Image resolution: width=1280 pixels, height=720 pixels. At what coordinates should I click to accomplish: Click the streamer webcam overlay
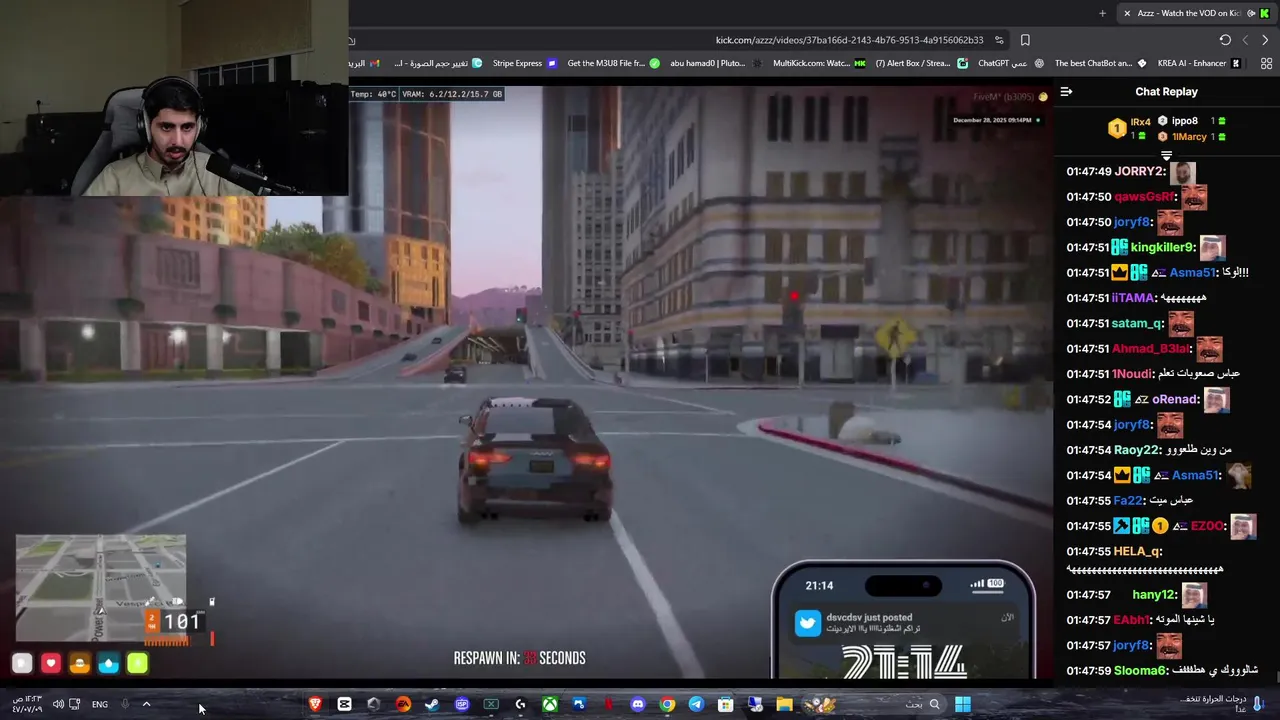click(174, 98)
